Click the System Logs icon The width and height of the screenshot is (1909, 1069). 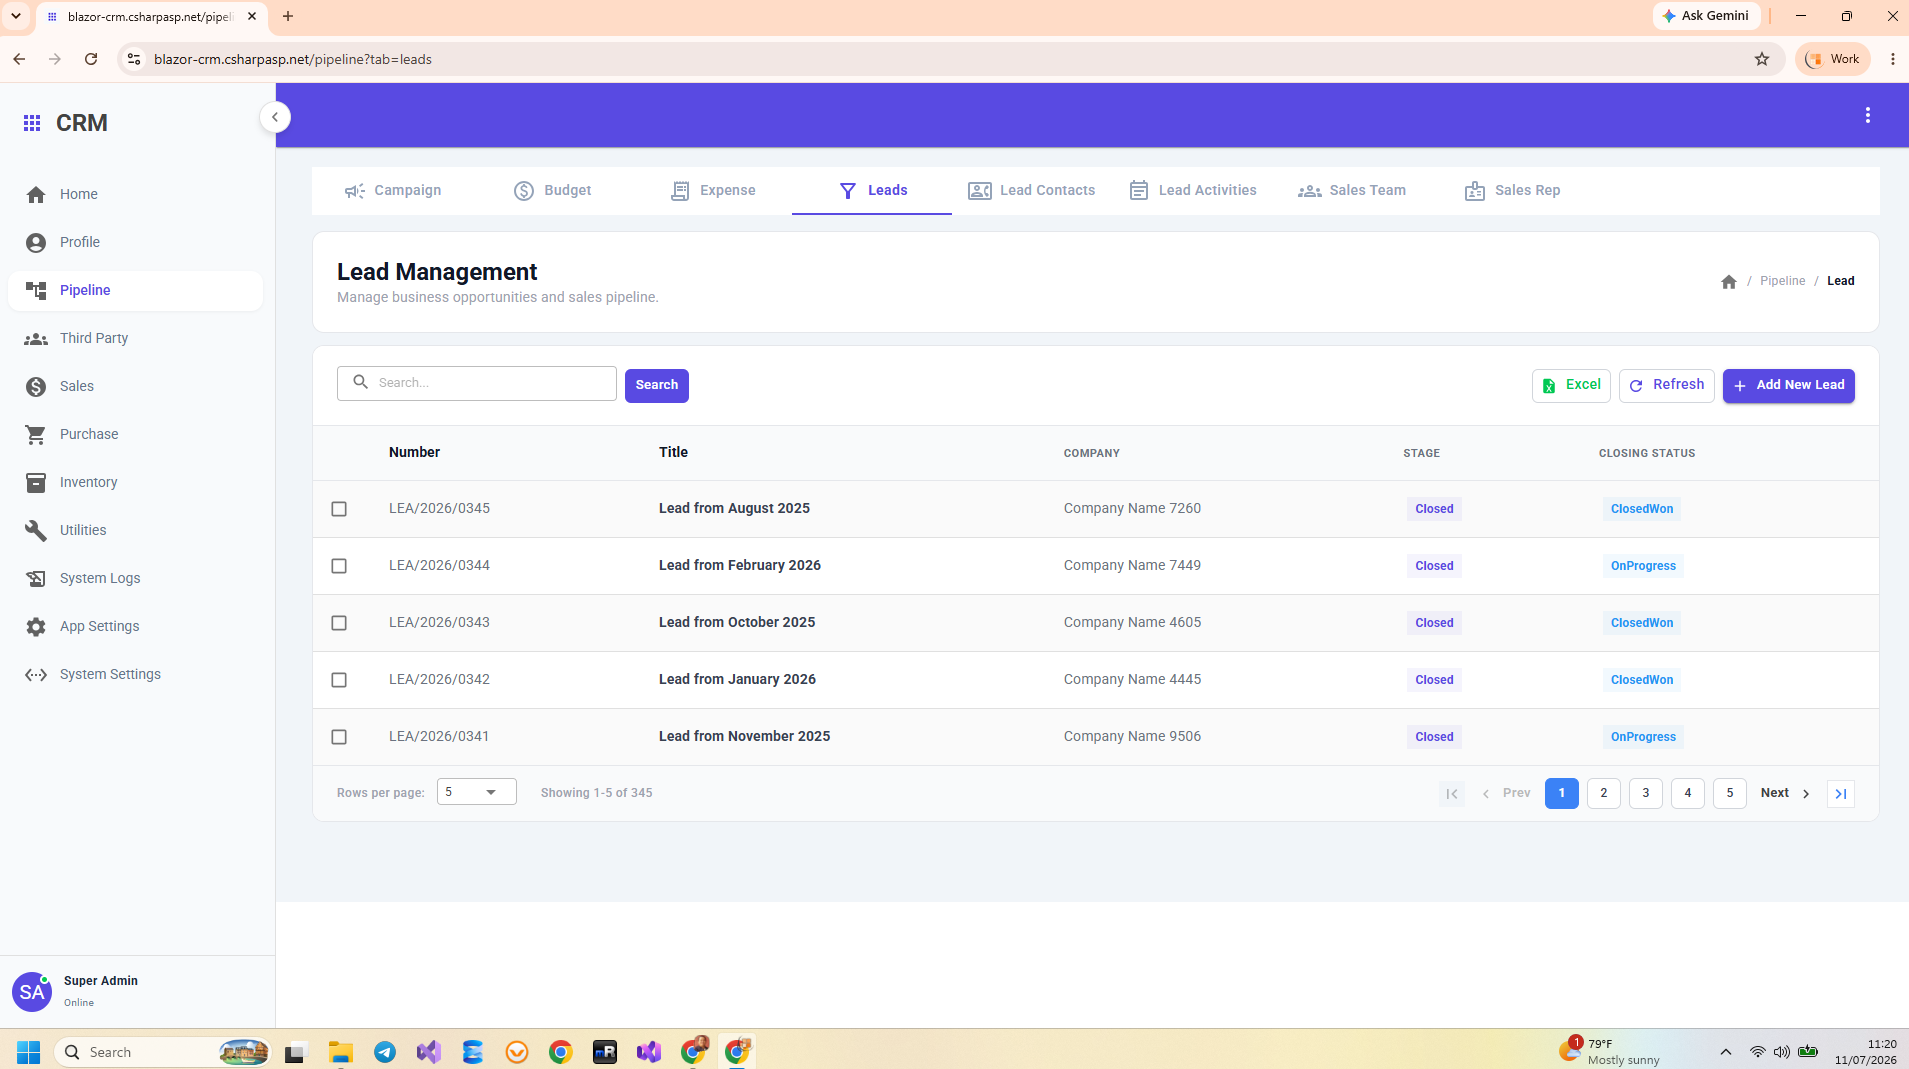click(36, 579)
